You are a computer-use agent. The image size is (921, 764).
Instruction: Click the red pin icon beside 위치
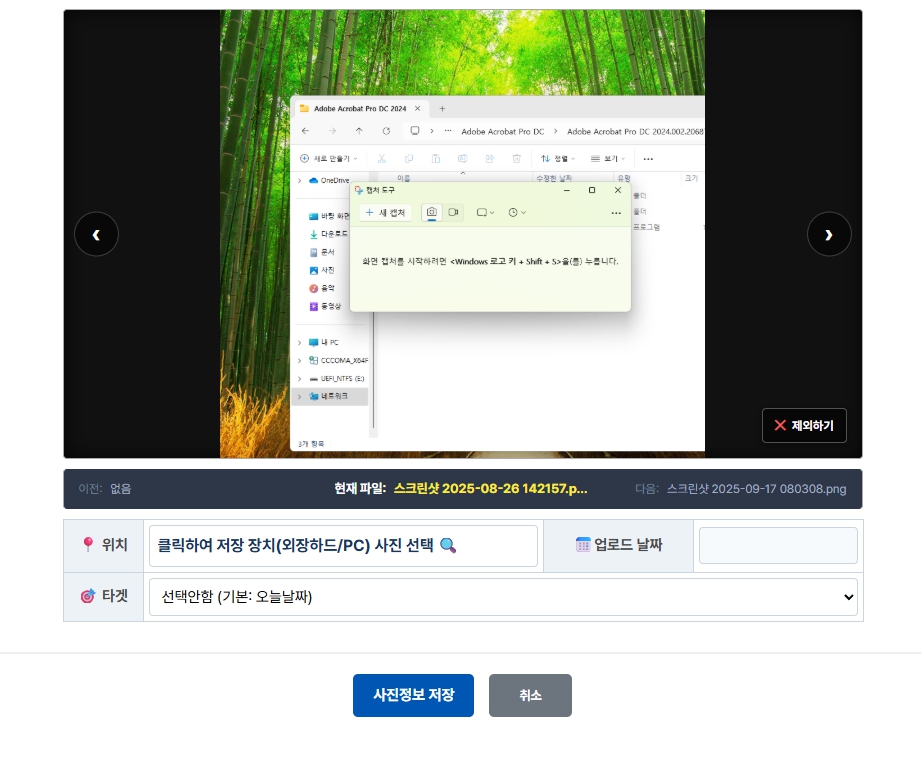(x=88, y=544)
